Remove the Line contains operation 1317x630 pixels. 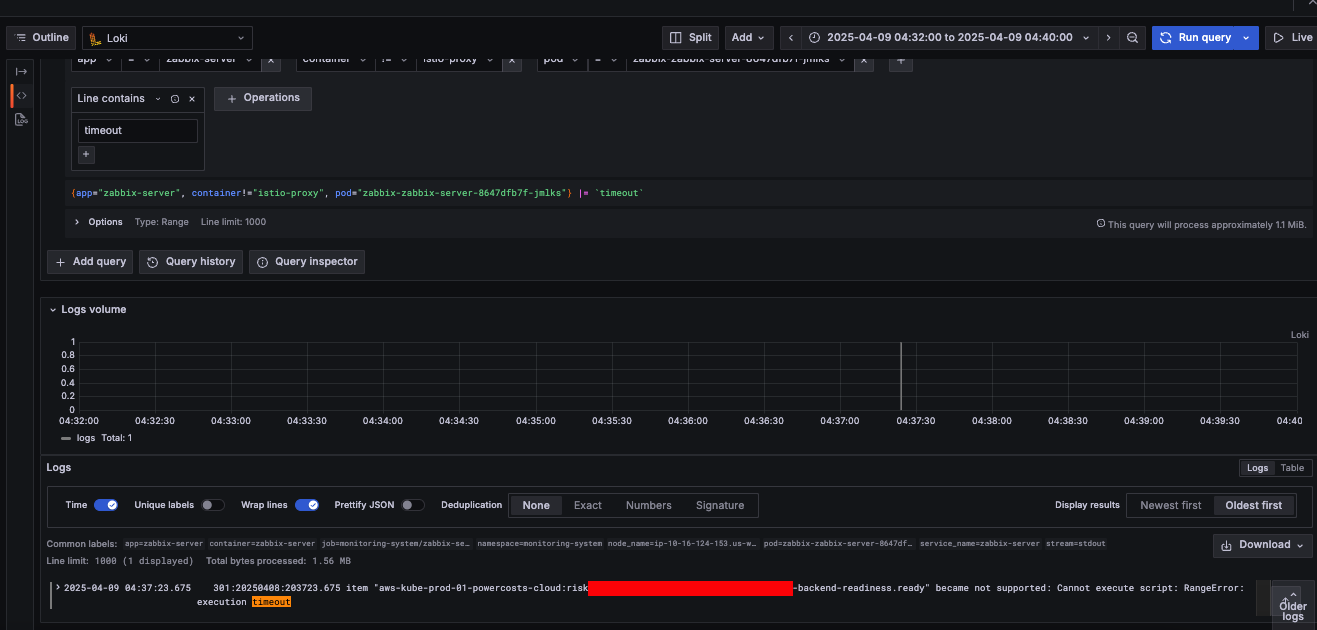tap(192, 99)
